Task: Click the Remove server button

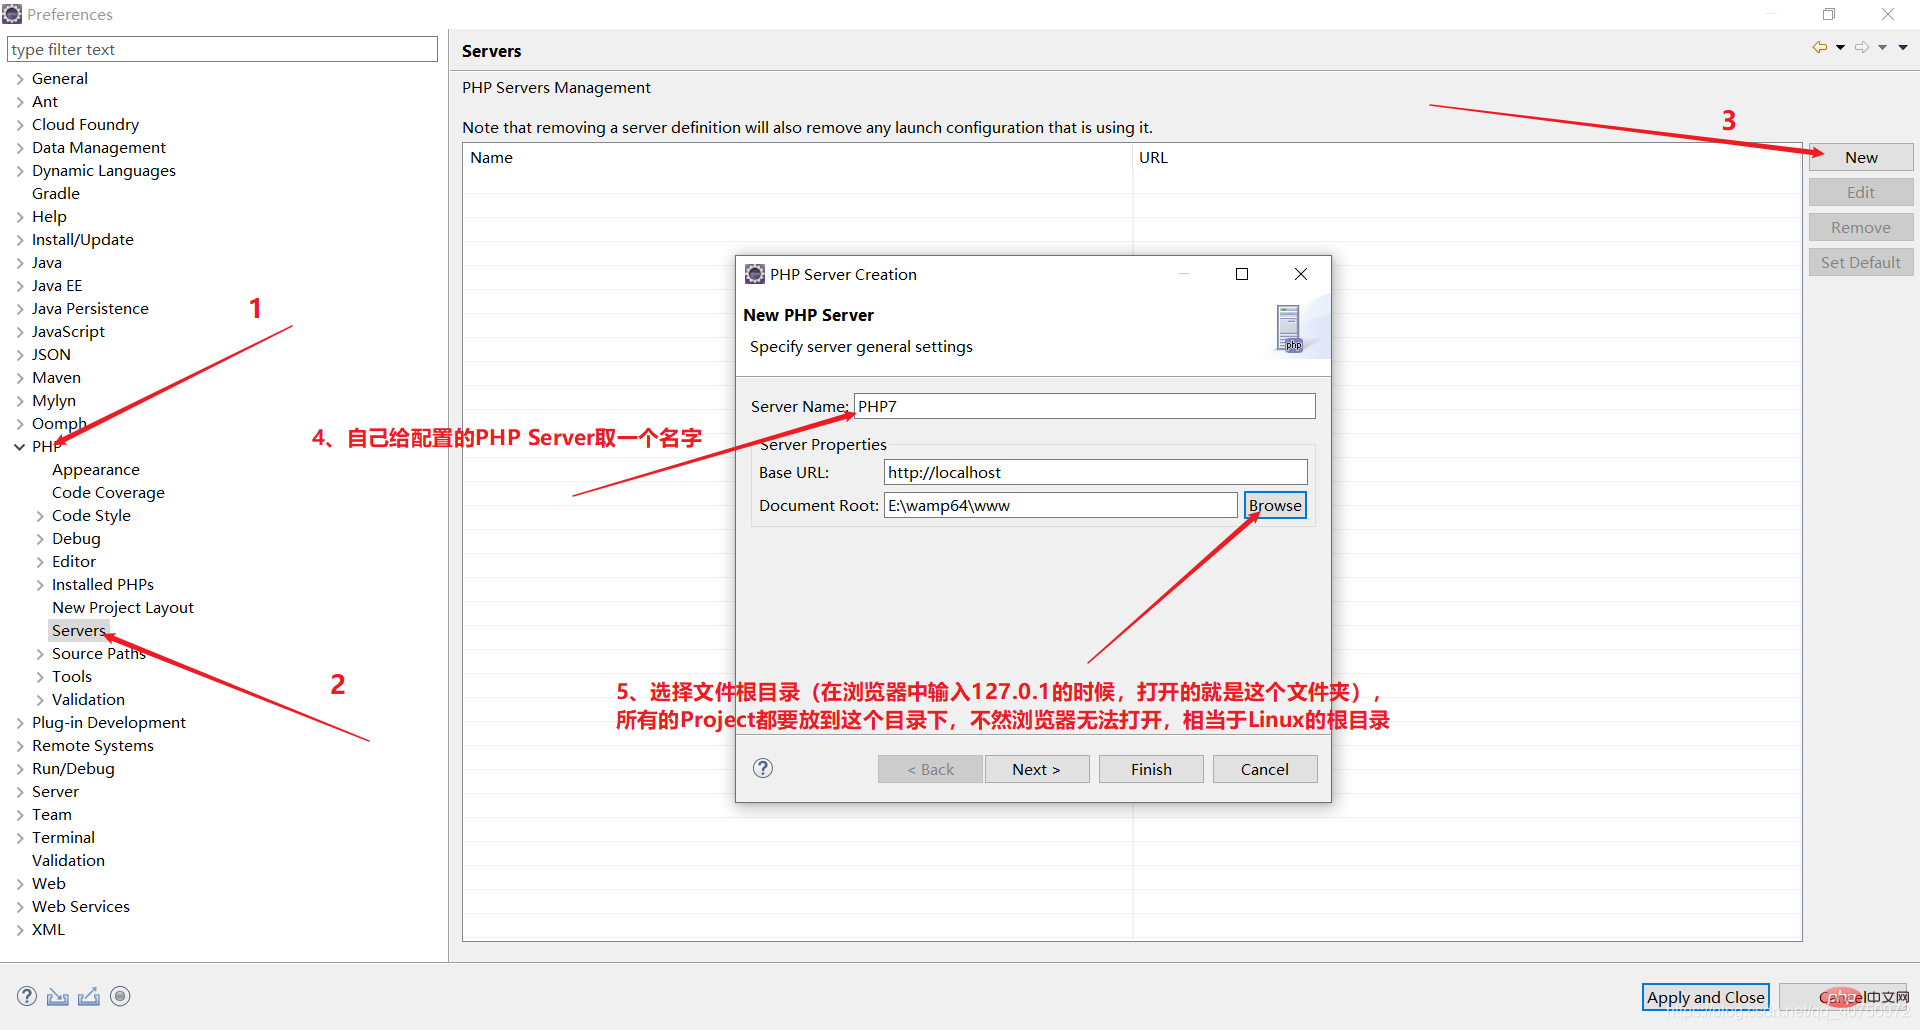Action: (1861, 227)
